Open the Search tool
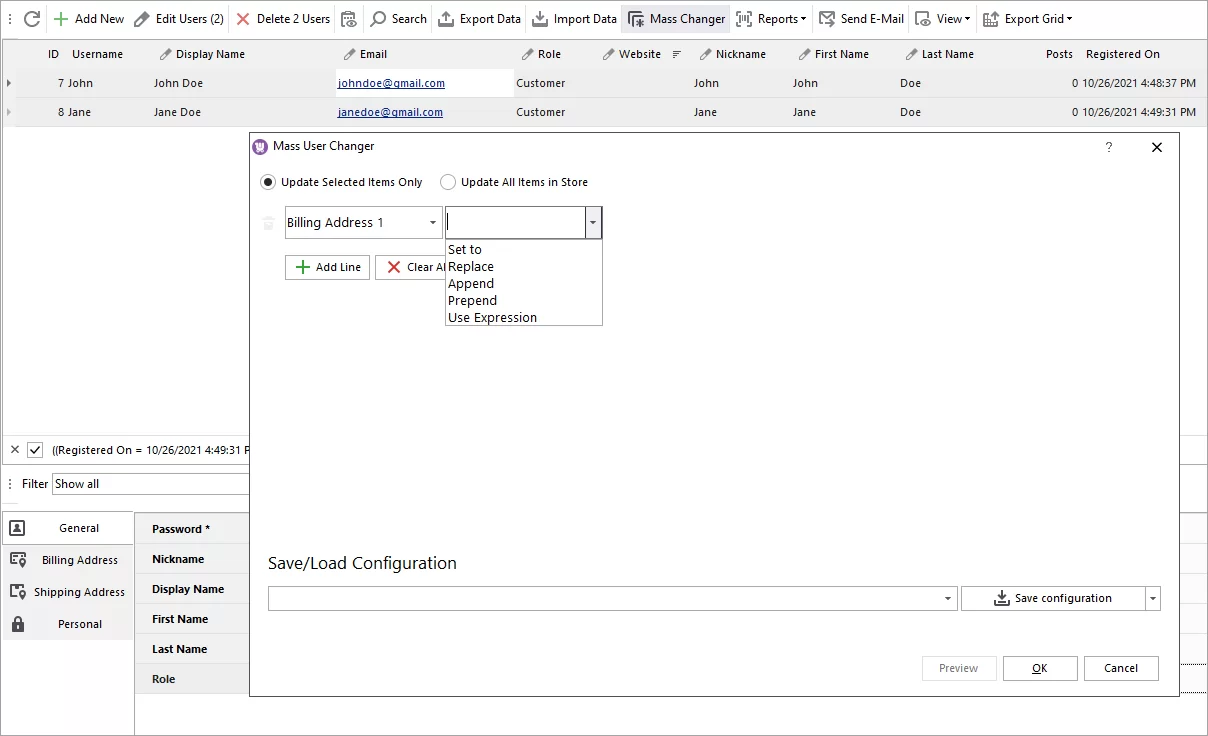The height and width of the screenshot is (736, 1208). pos(397,18)
